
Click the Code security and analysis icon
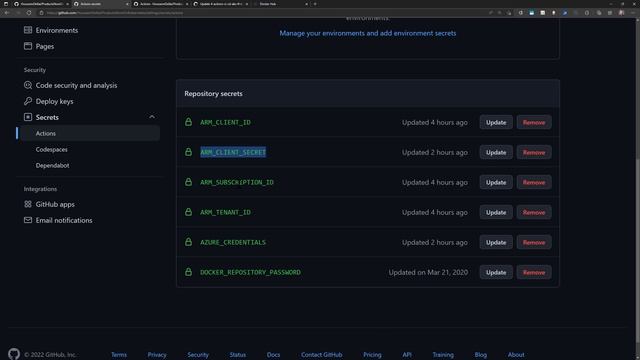[x=28, y=85]
